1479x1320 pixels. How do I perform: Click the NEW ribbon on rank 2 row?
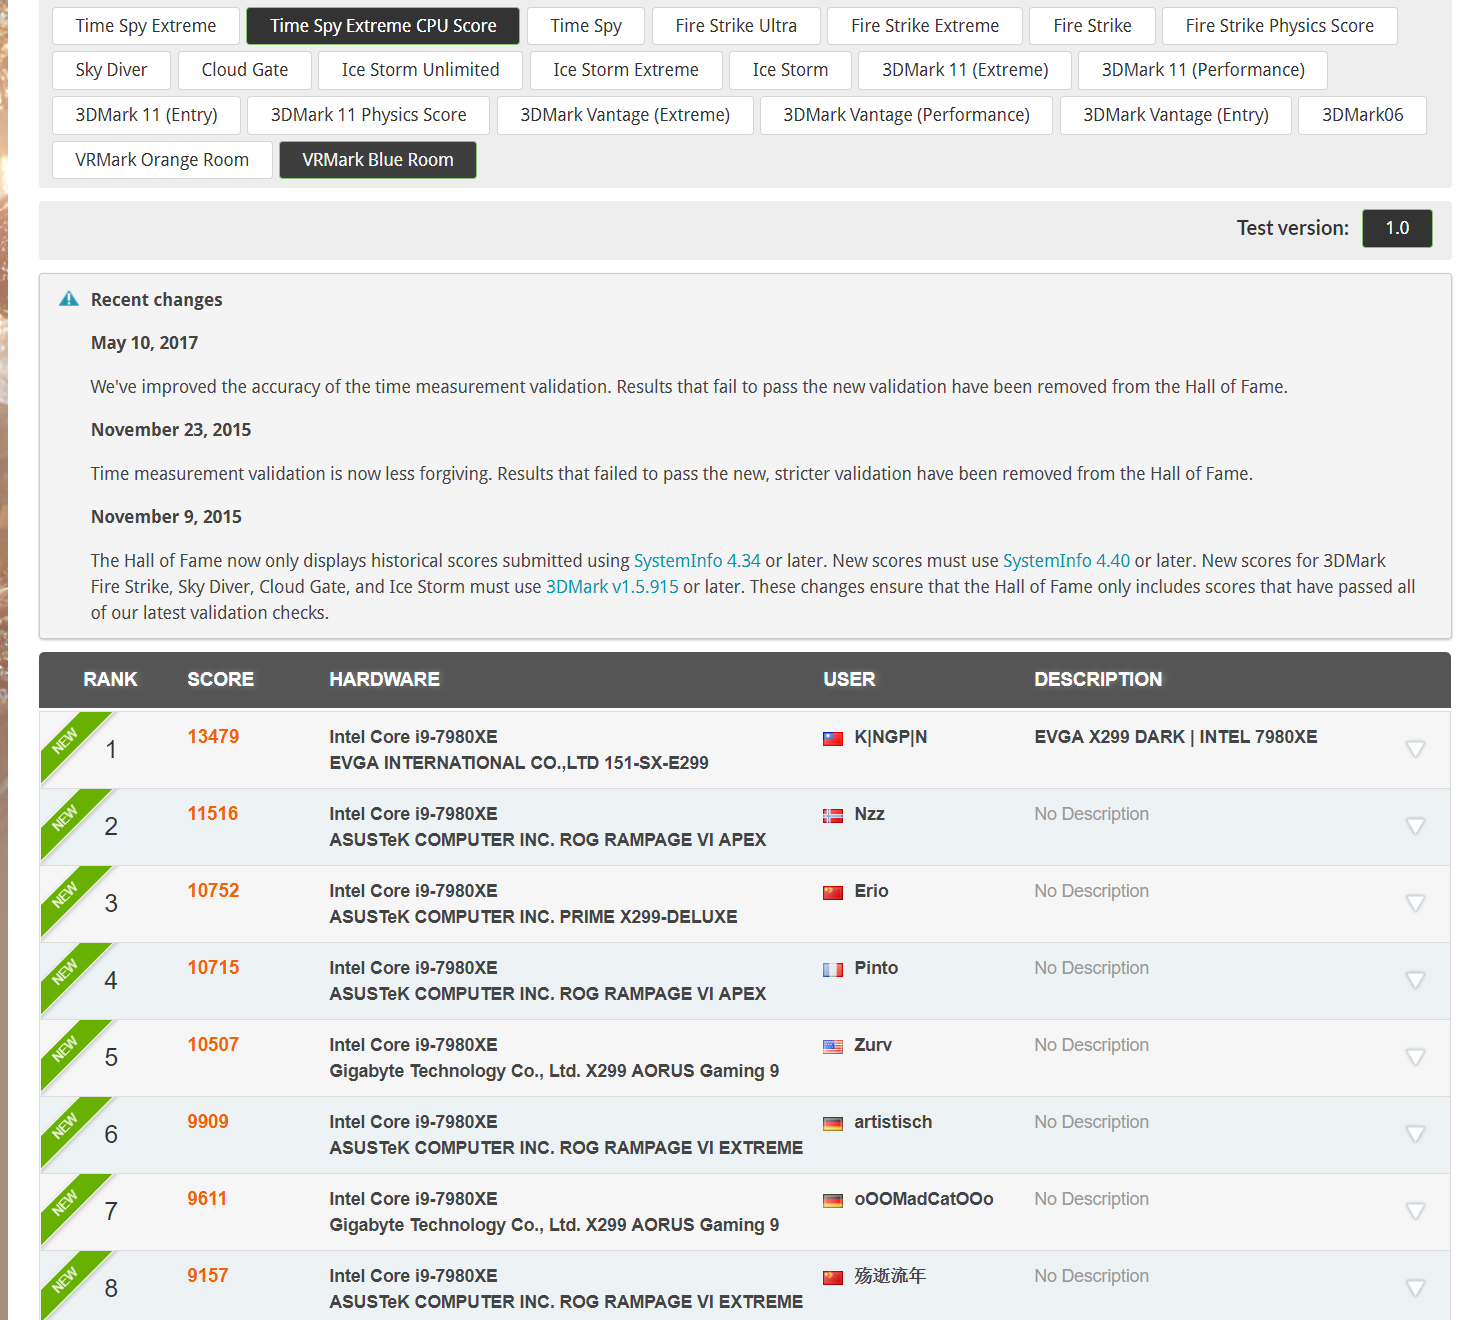coord(66,816)
